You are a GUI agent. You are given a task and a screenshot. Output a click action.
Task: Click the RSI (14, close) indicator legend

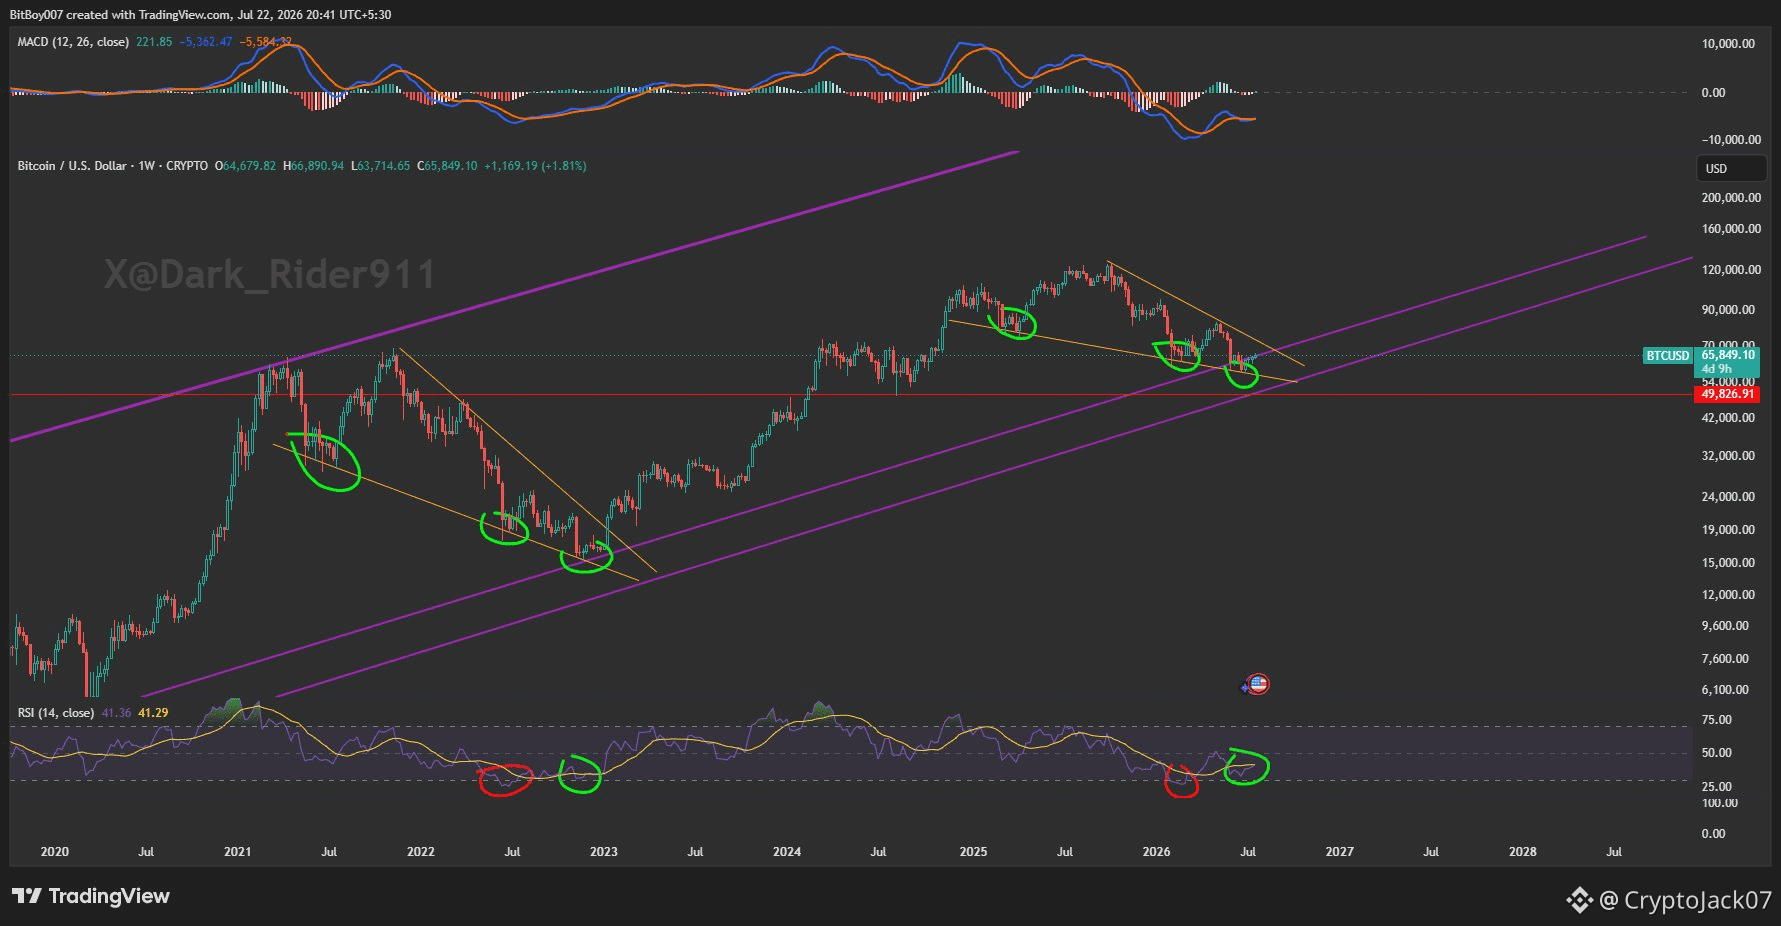coord(56,713)
